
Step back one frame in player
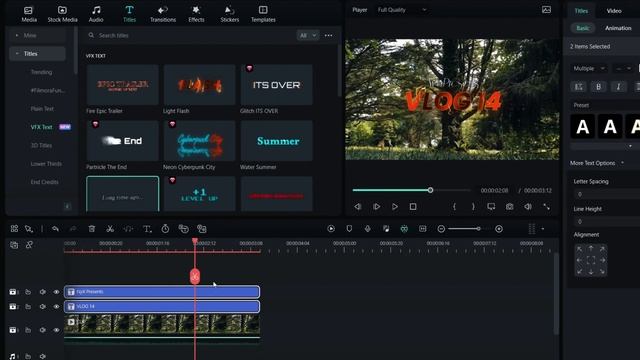(358, 207)
